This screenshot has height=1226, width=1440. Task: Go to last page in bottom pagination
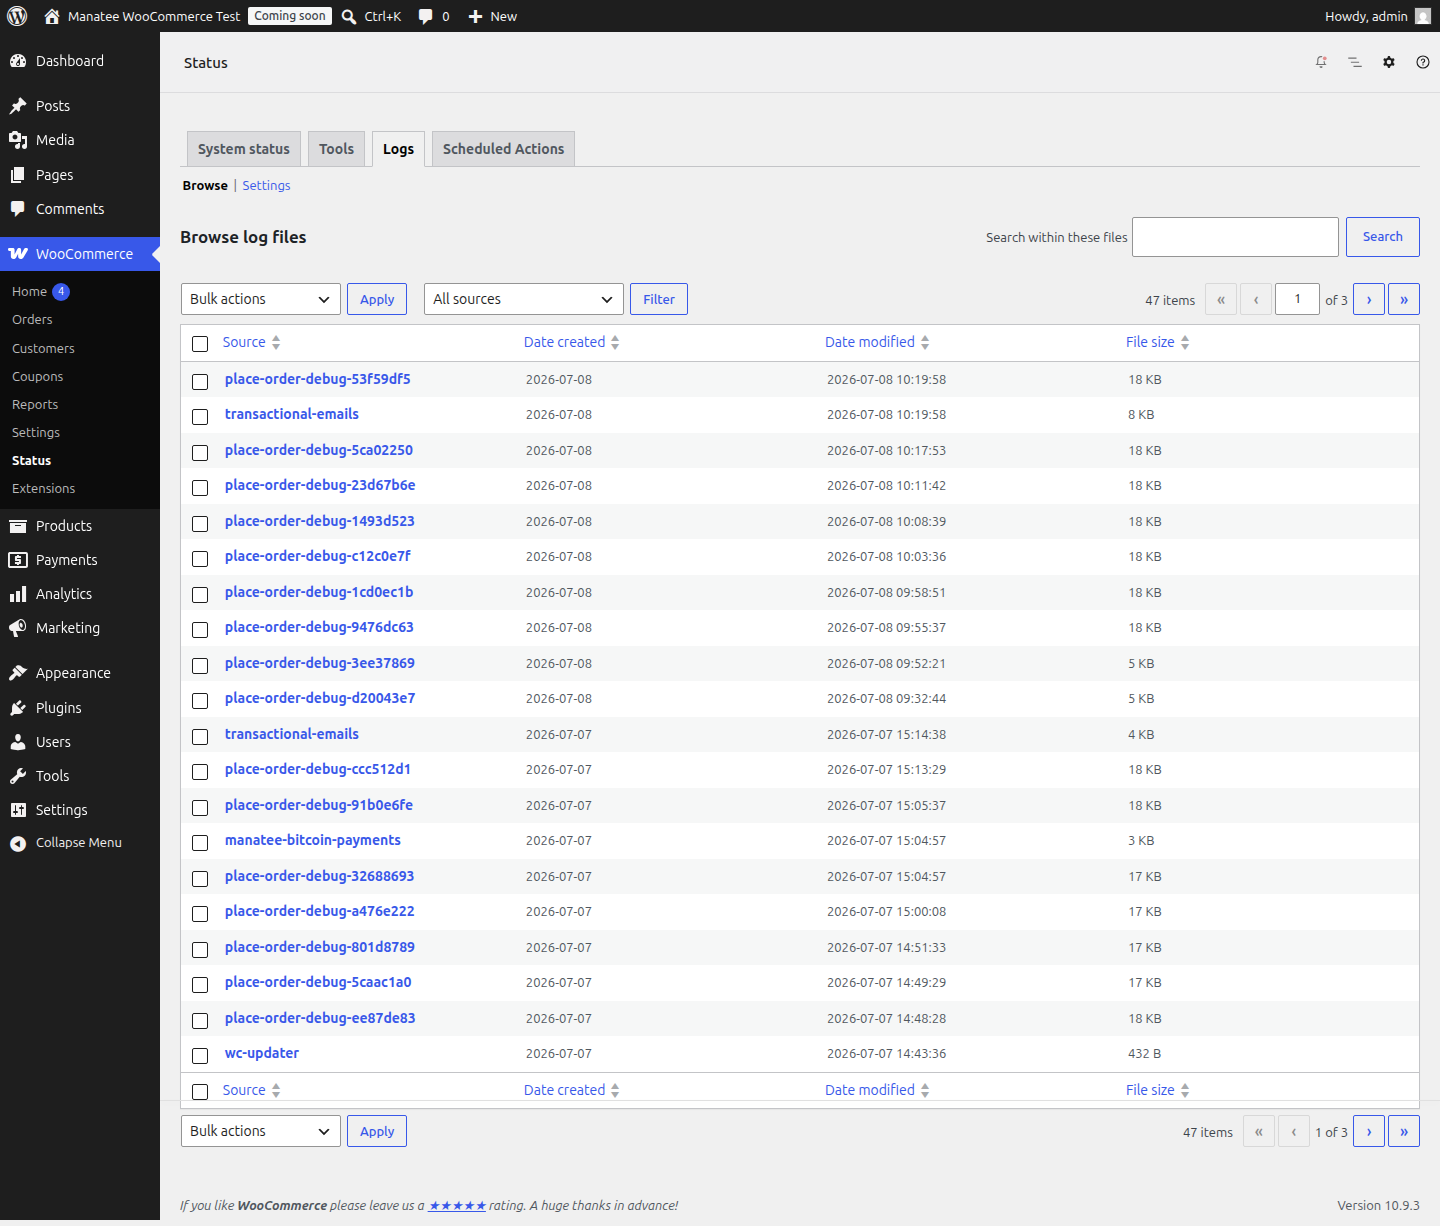(1404, 1131)
